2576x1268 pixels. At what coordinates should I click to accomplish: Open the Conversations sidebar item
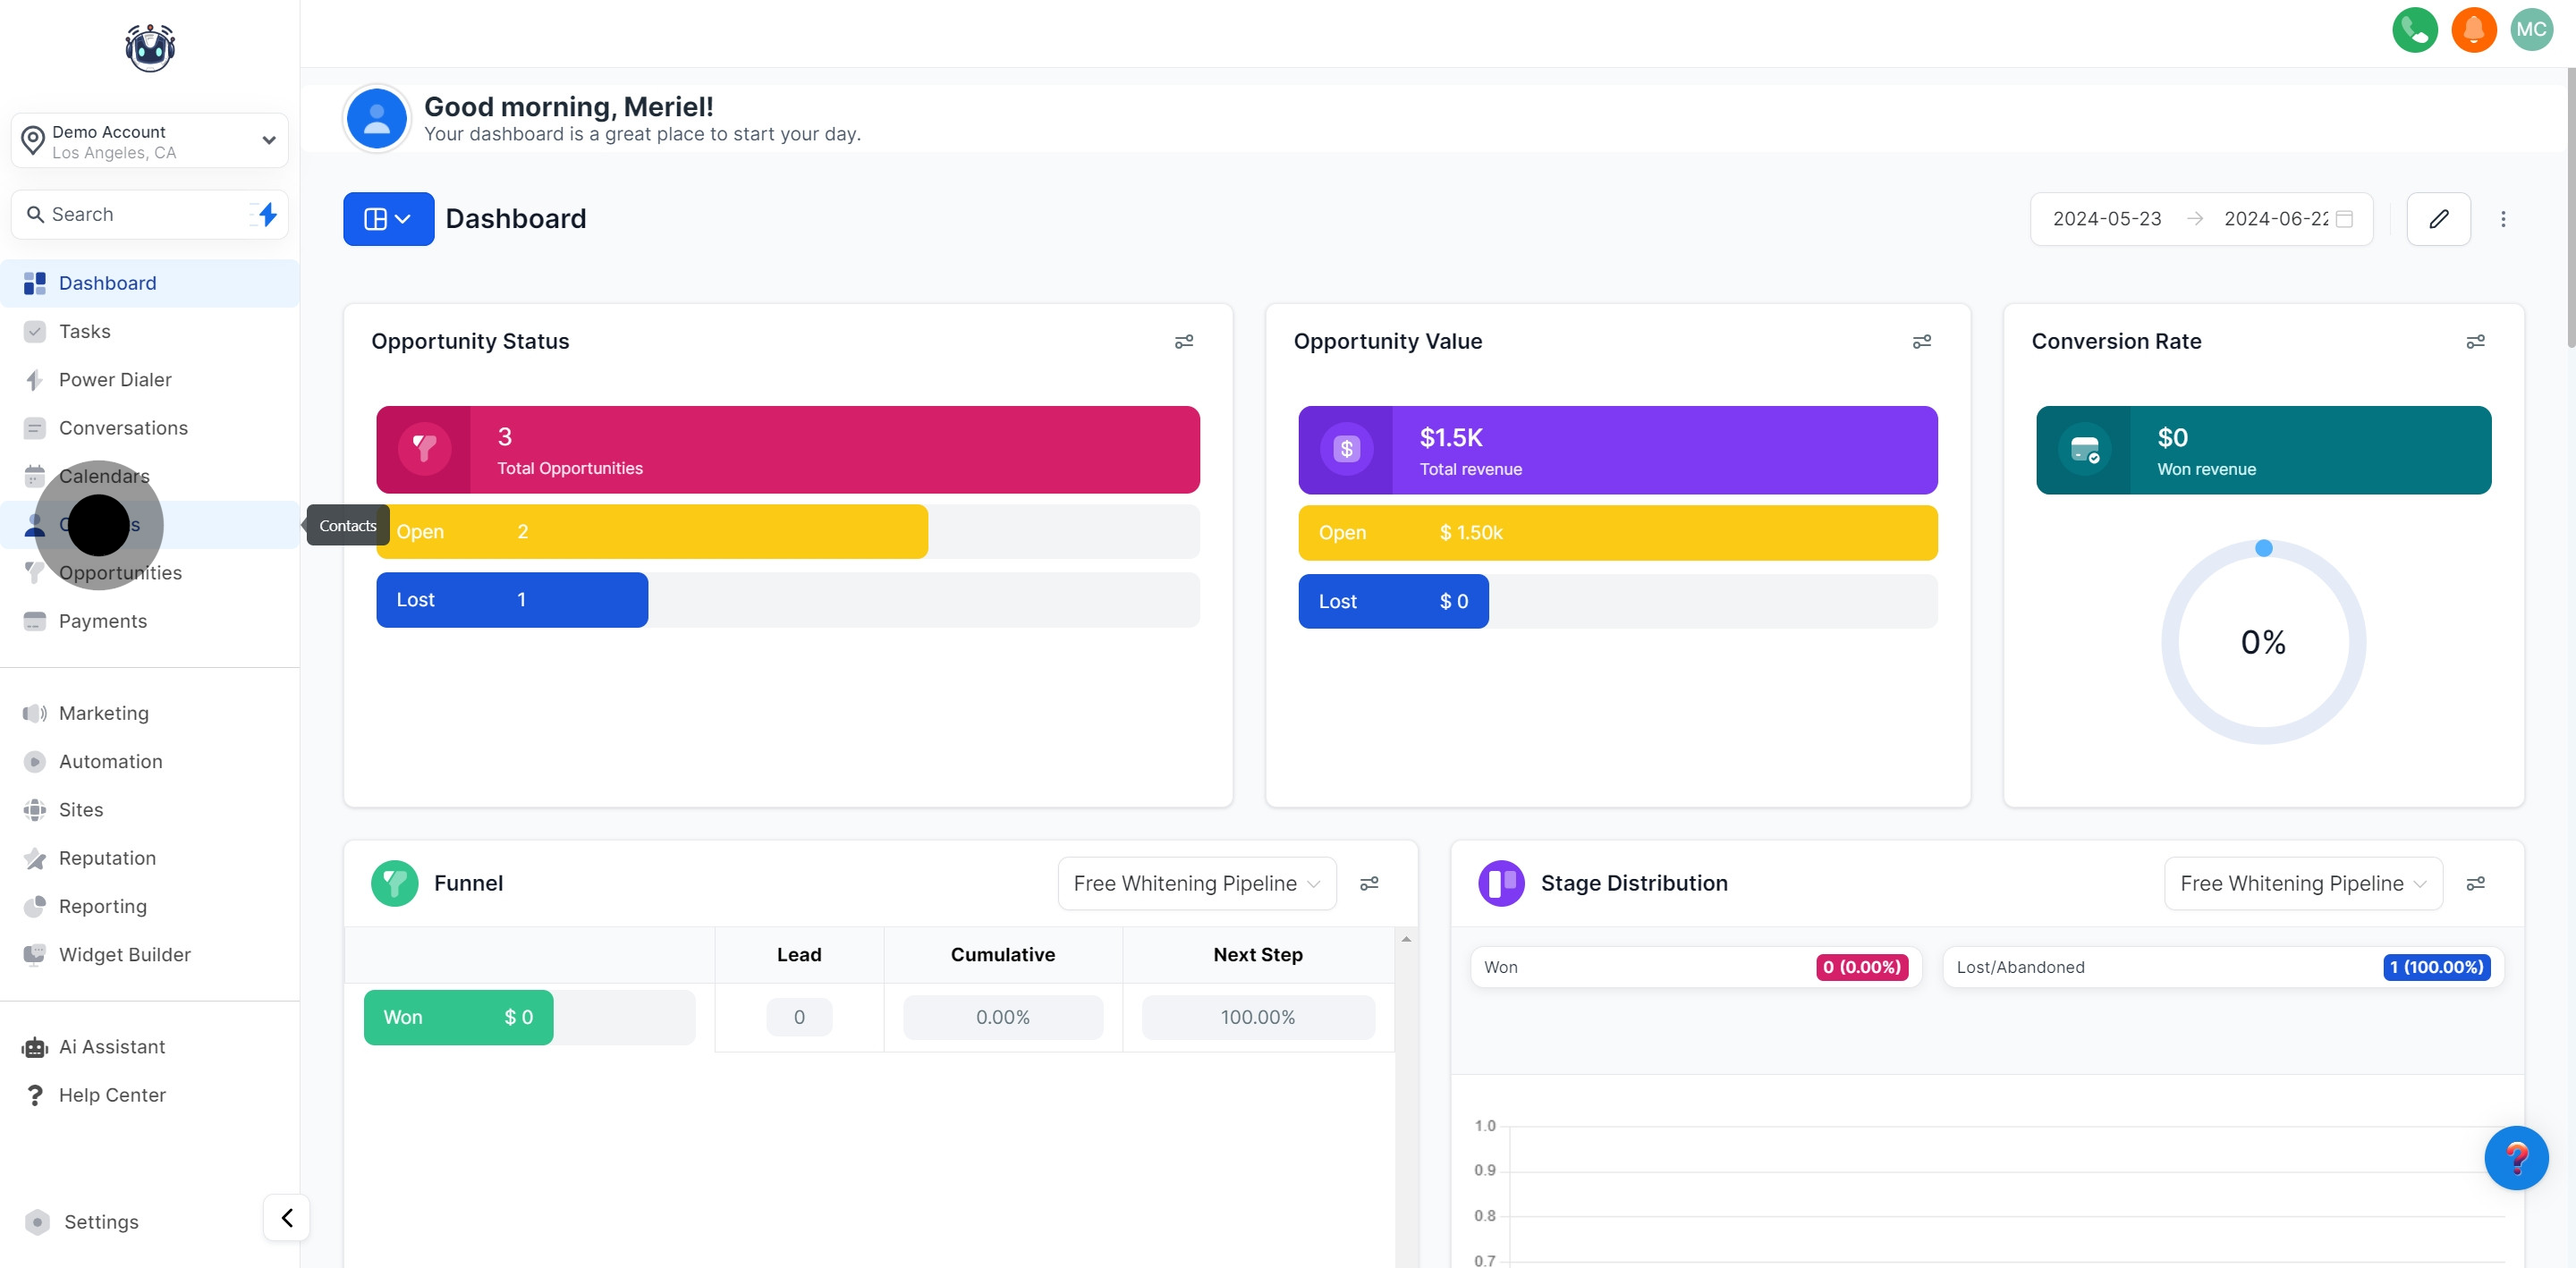[123, 428]
